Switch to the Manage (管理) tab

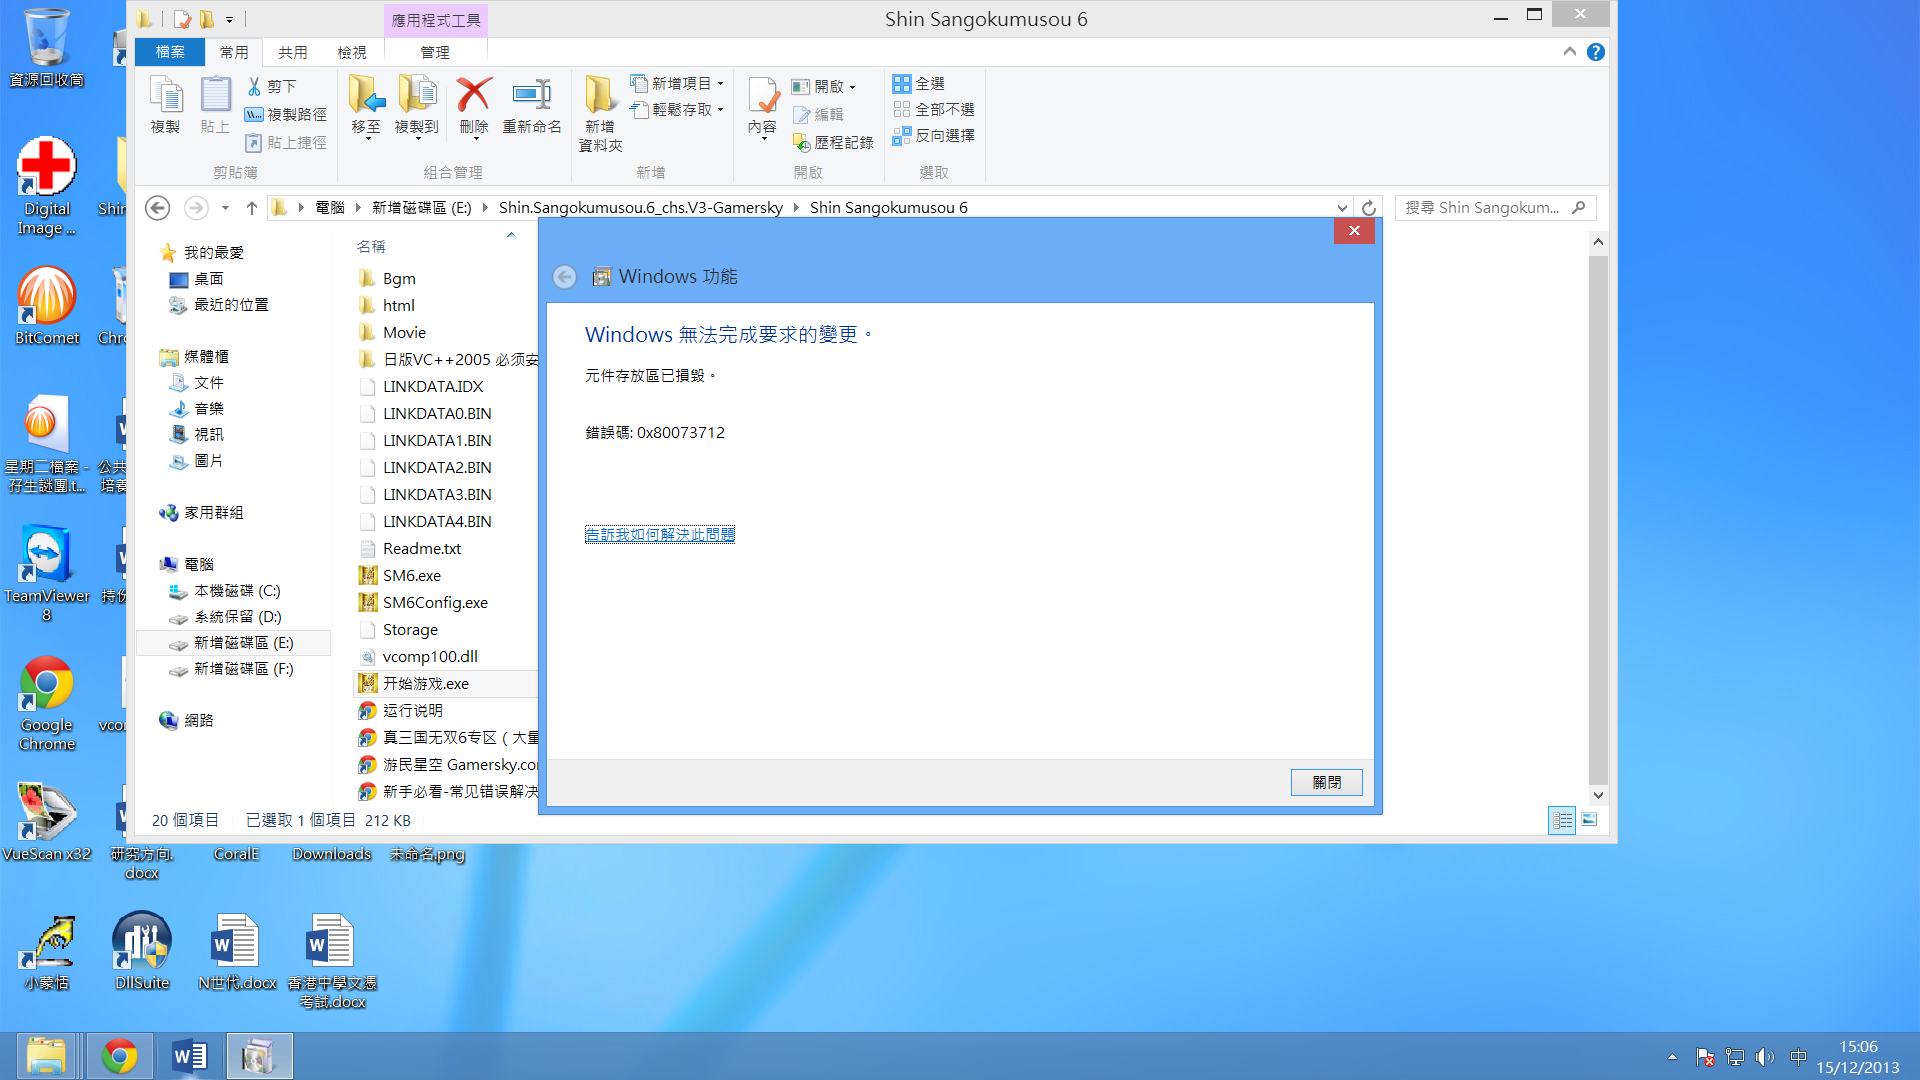(x=435, y=52)
